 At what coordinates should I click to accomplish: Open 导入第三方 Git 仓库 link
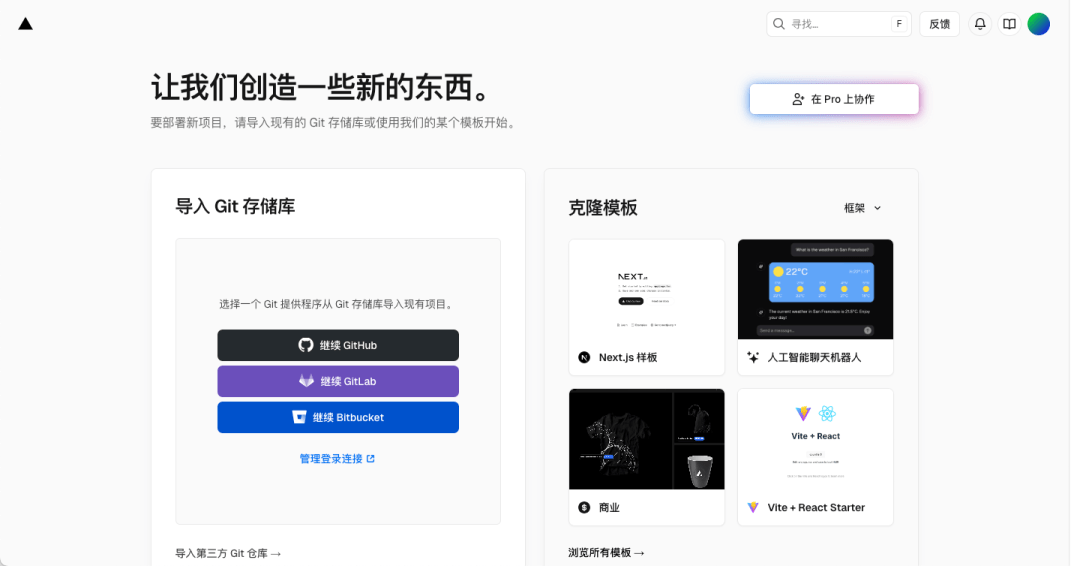[228, 554]
